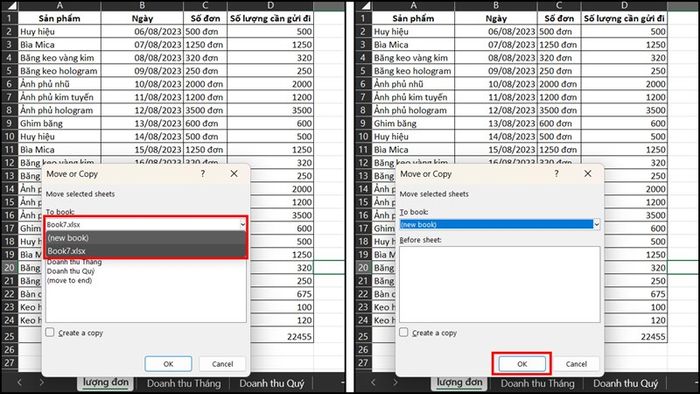Viewport: 700px width, 394px height.
Task: Click cell 2000 đơn in right window
Action: coord(559,84)
